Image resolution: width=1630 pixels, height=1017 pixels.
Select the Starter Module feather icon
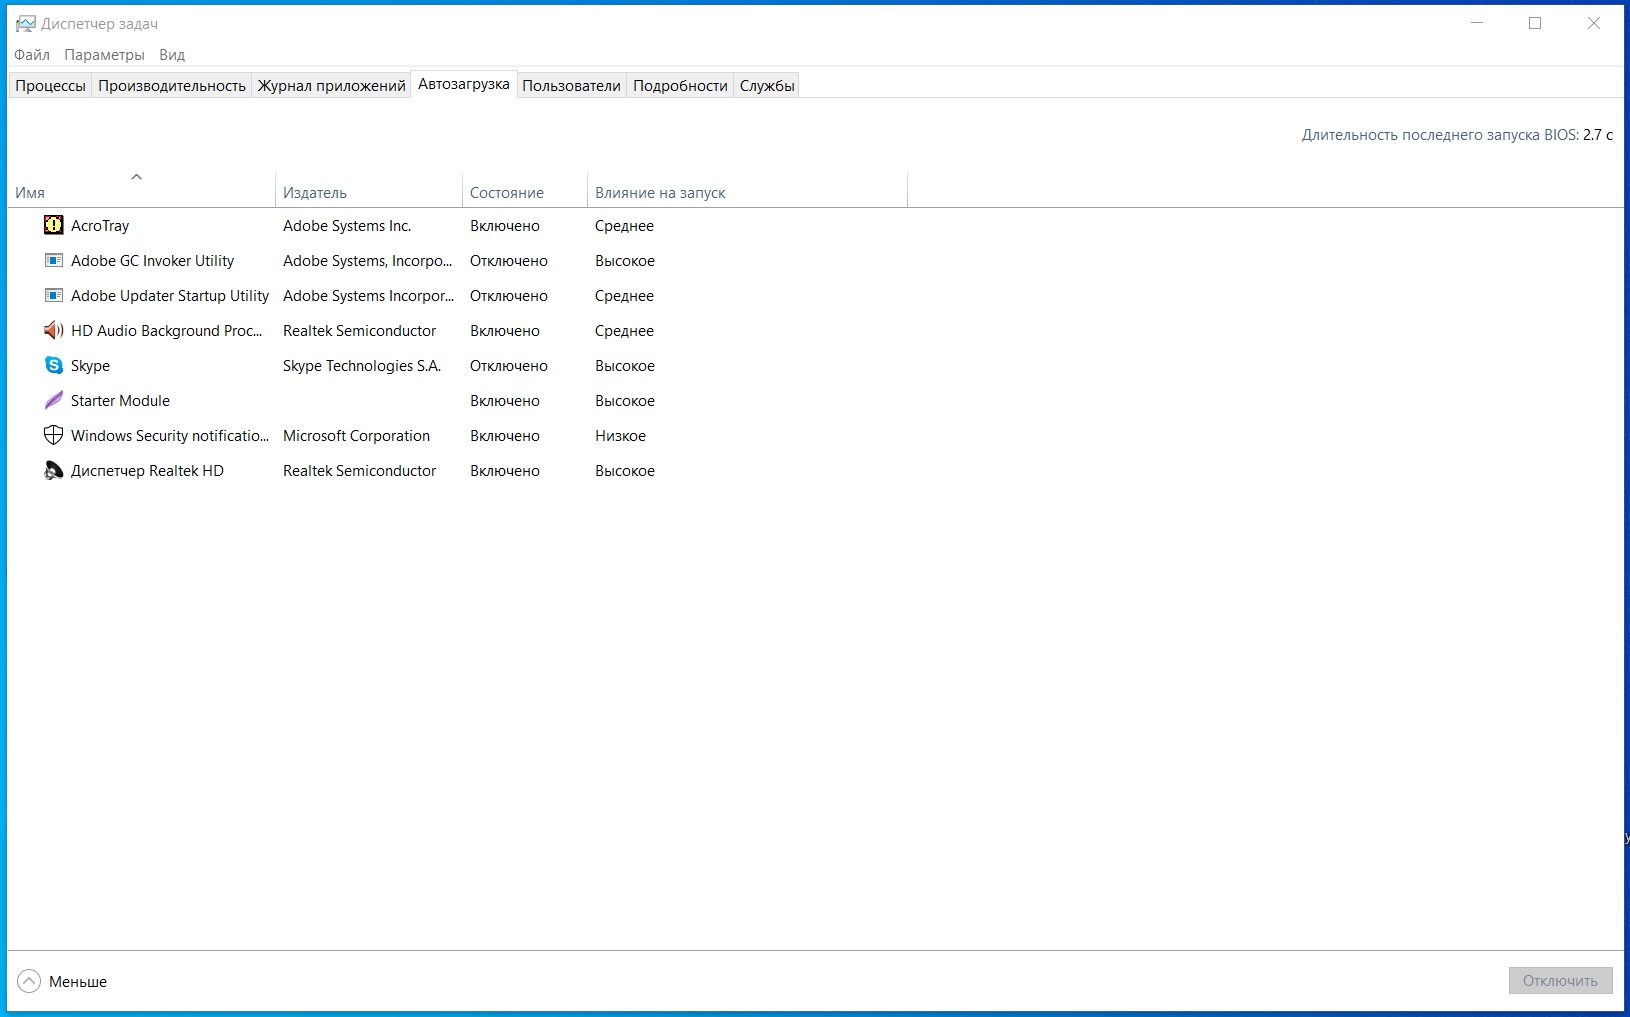coord(54,400)
